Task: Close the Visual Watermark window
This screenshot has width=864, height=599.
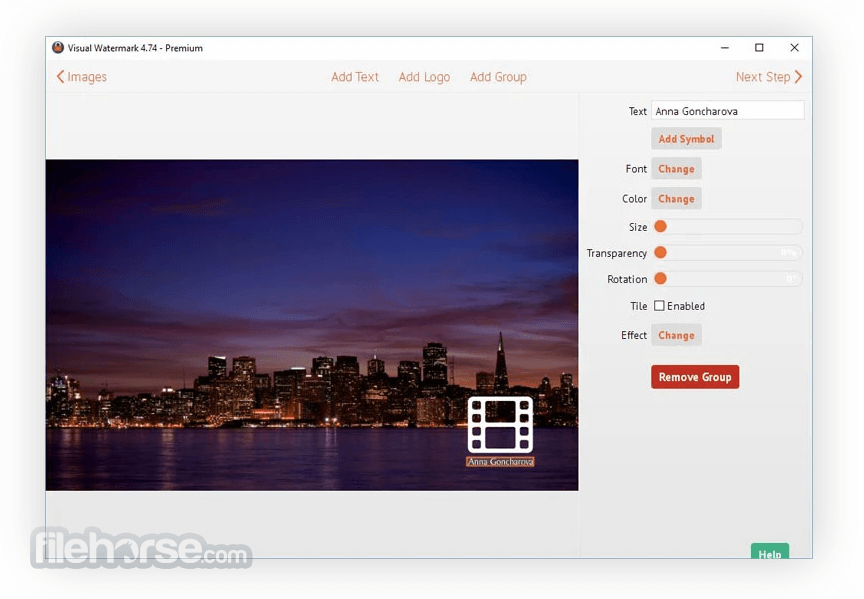Action: (x=794, y=48)
